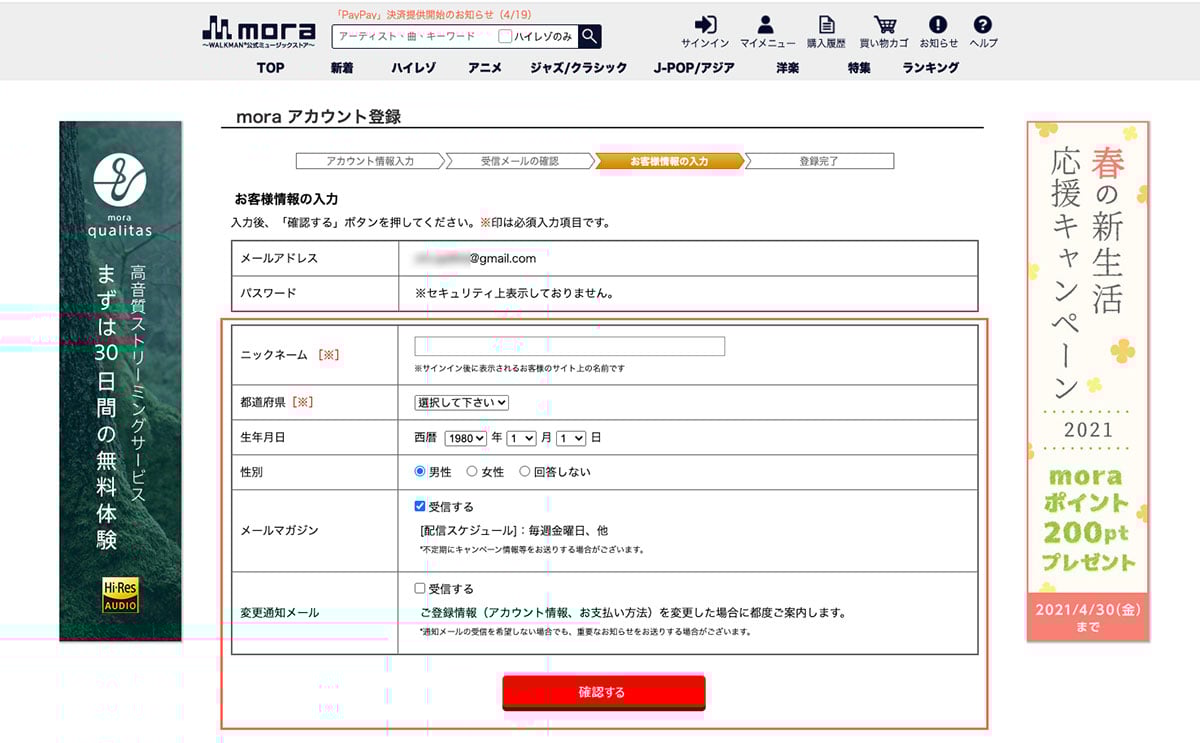Open shopping cart (買い物カゴ) icon
This screenshot has height=743, width=1200.
pos(884,31)
